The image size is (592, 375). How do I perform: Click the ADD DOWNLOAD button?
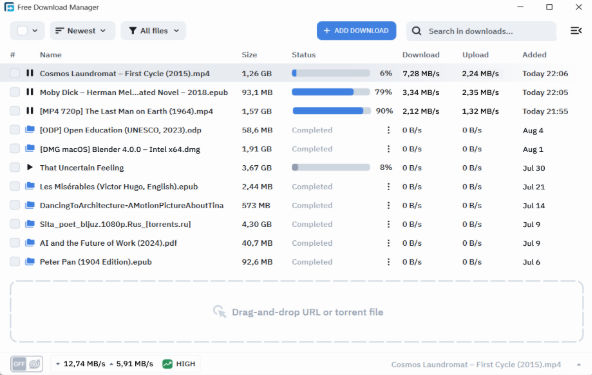(356, 31)
